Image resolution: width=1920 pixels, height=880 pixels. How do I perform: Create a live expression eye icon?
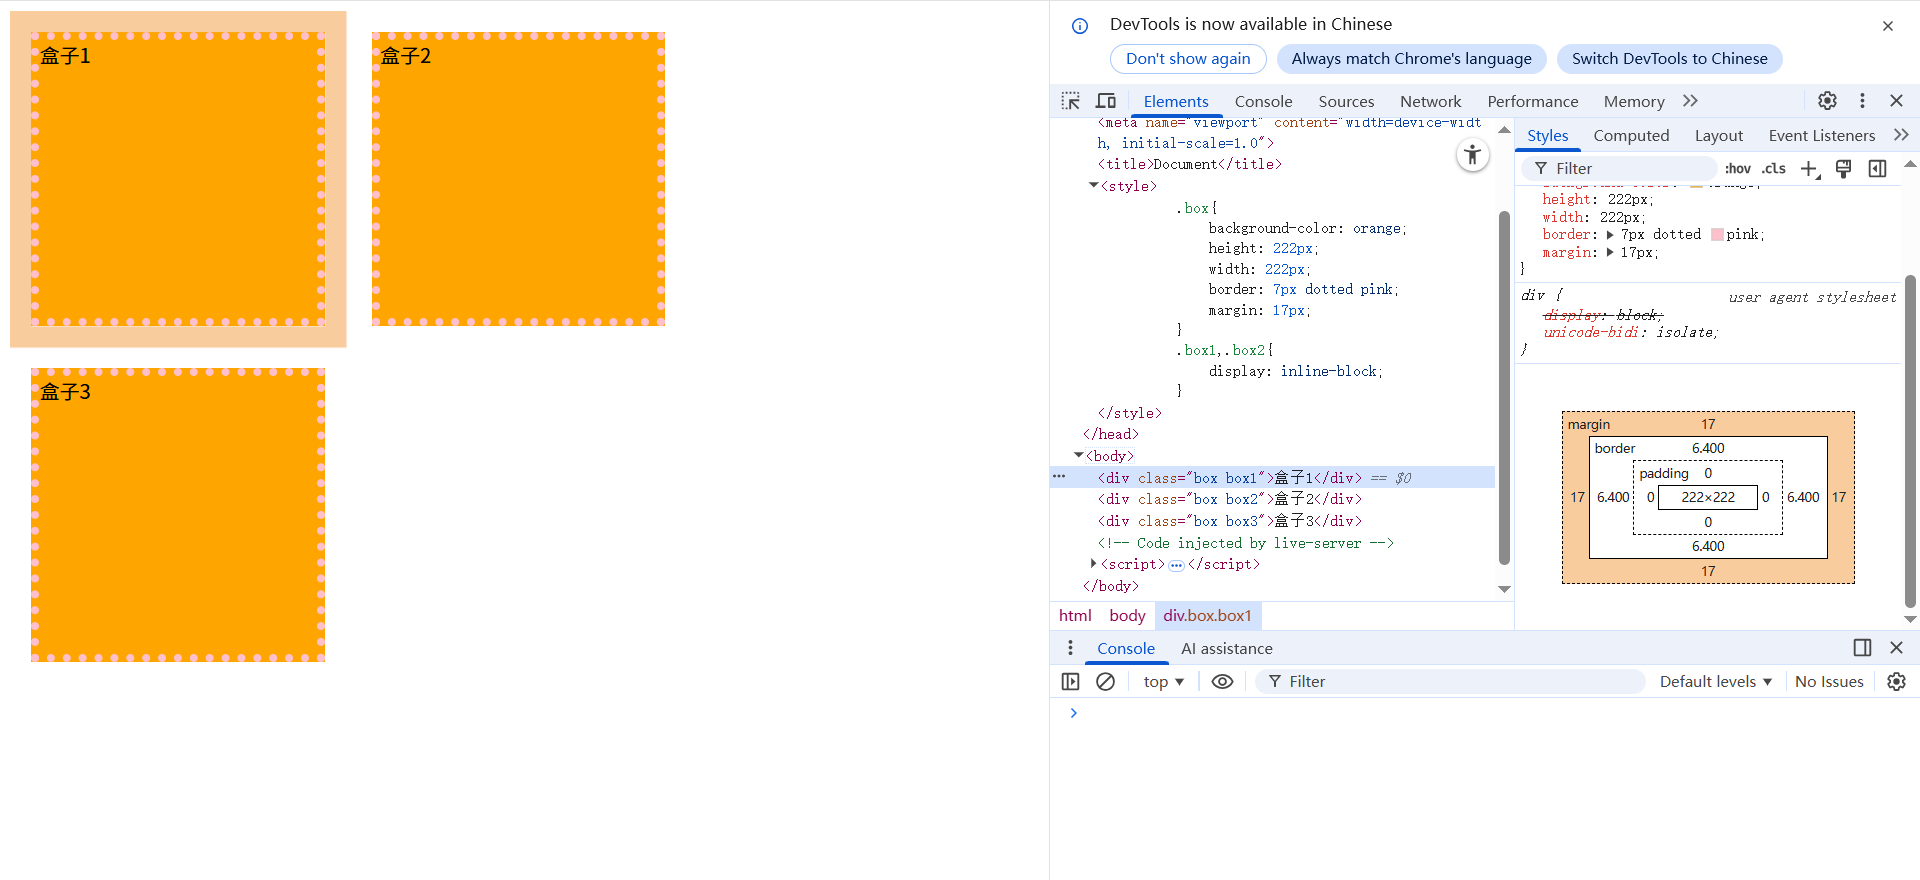[1222, 682]
